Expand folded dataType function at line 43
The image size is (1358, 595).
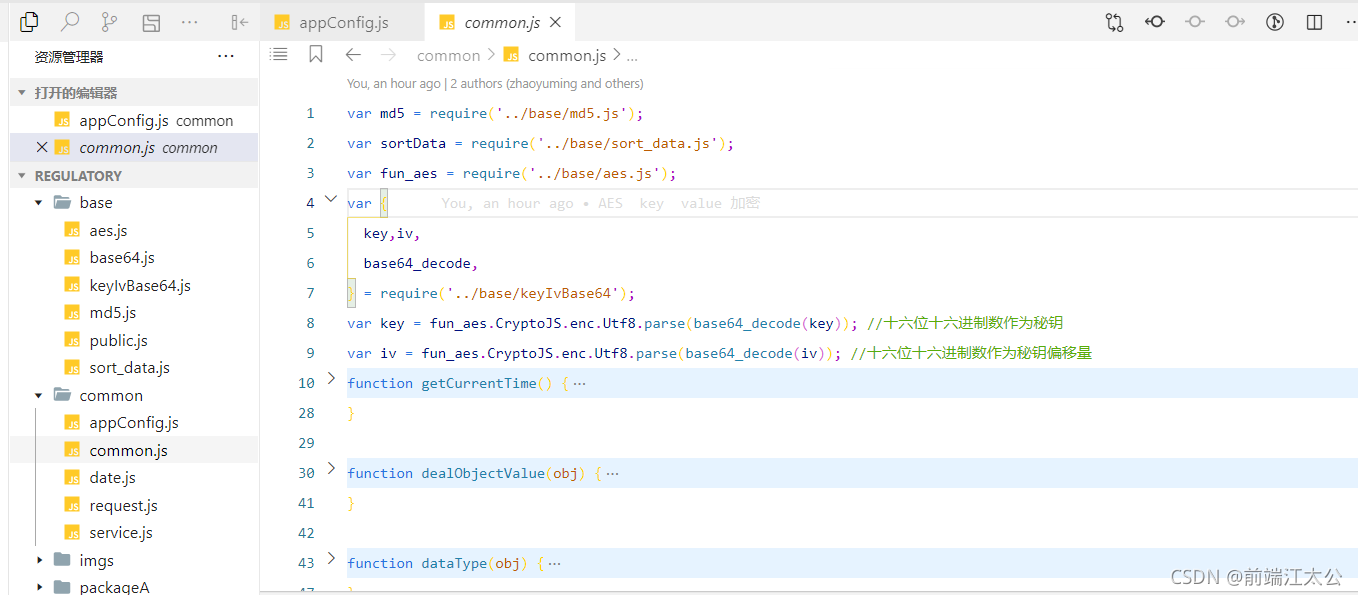[332, 558]
